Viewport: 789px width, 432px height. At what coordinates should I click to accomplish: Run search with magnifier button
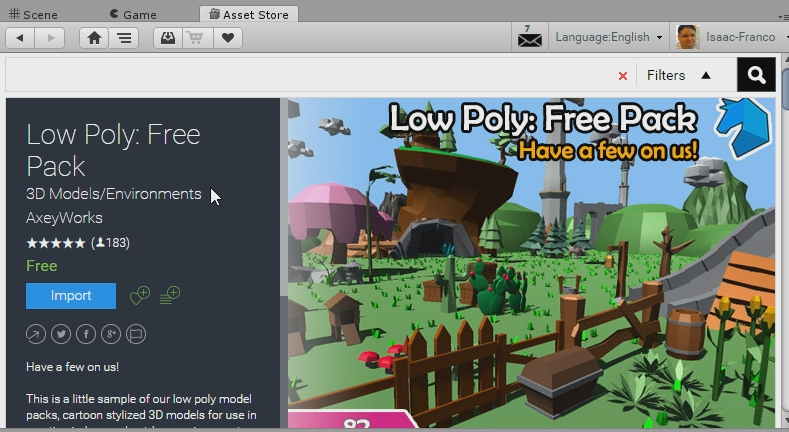click(756, 75)
